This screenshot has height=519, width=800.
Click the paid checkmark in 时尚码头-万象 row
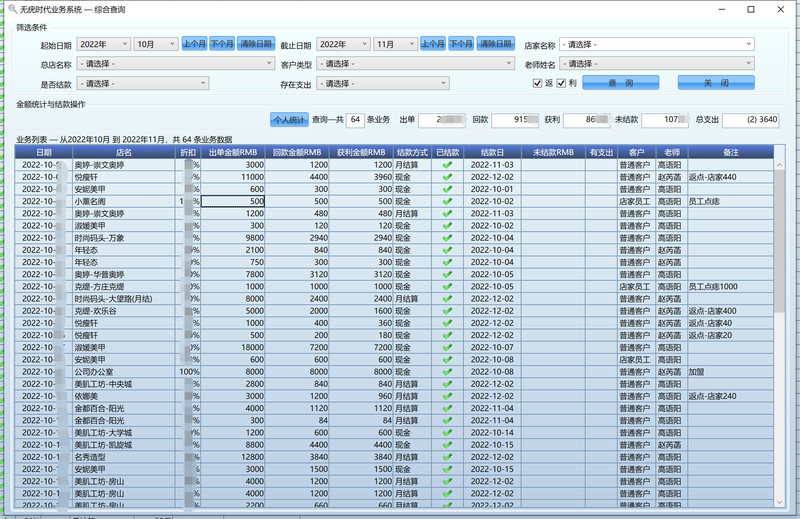tap(447, 238)
